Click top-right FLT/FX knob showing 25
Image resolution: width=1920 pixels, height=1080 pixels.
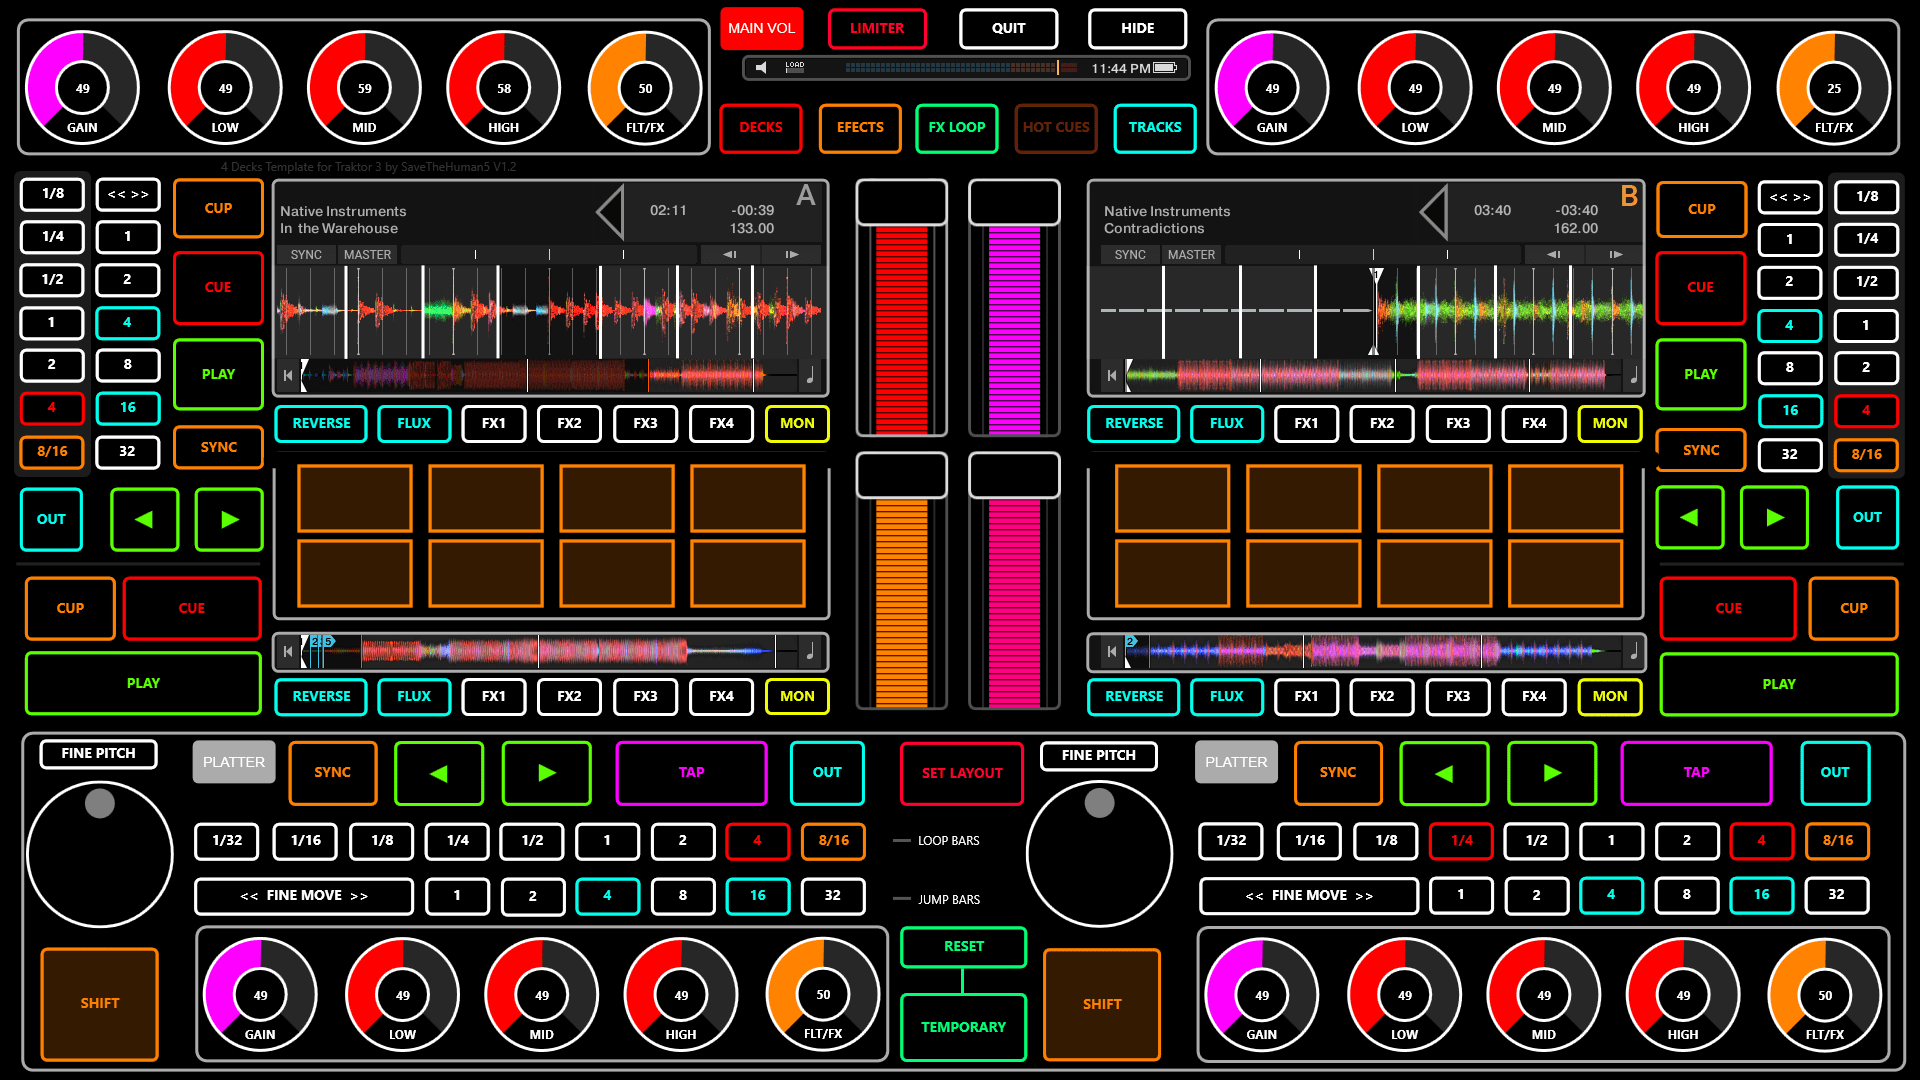pos(1834,88)
